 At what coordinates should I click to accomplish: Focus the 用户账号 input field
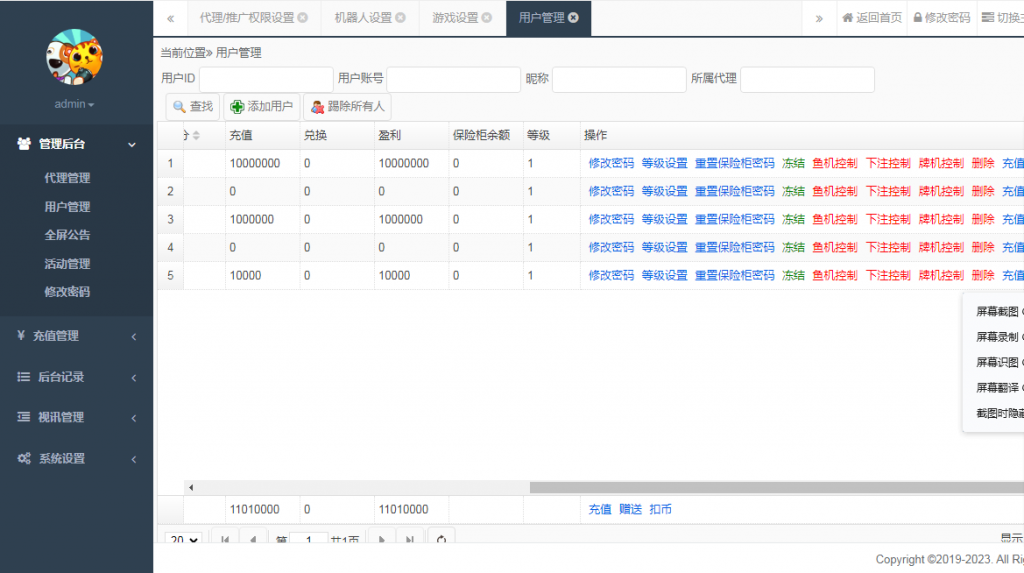[452, 79]
